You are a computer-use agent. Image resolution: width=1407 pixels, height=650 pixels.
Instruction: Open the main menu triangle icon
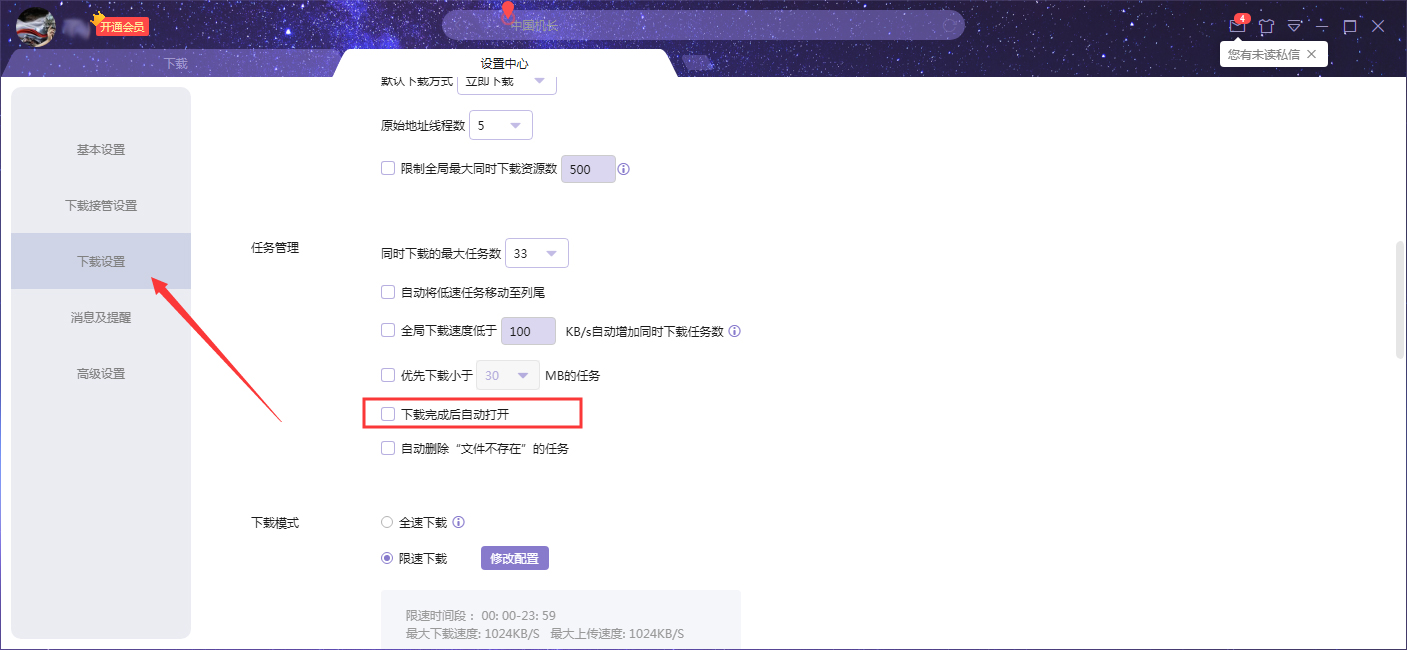[1295, 26]
